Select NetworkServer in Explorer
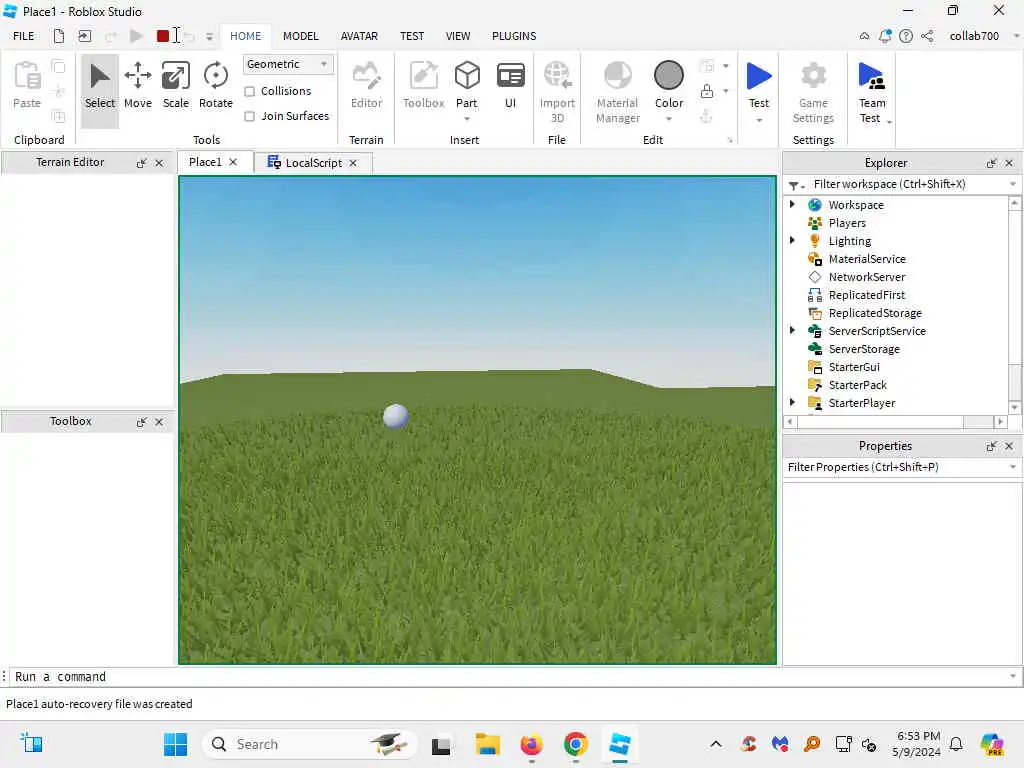This screenshot has width=1024, height=768. (867, 277)
